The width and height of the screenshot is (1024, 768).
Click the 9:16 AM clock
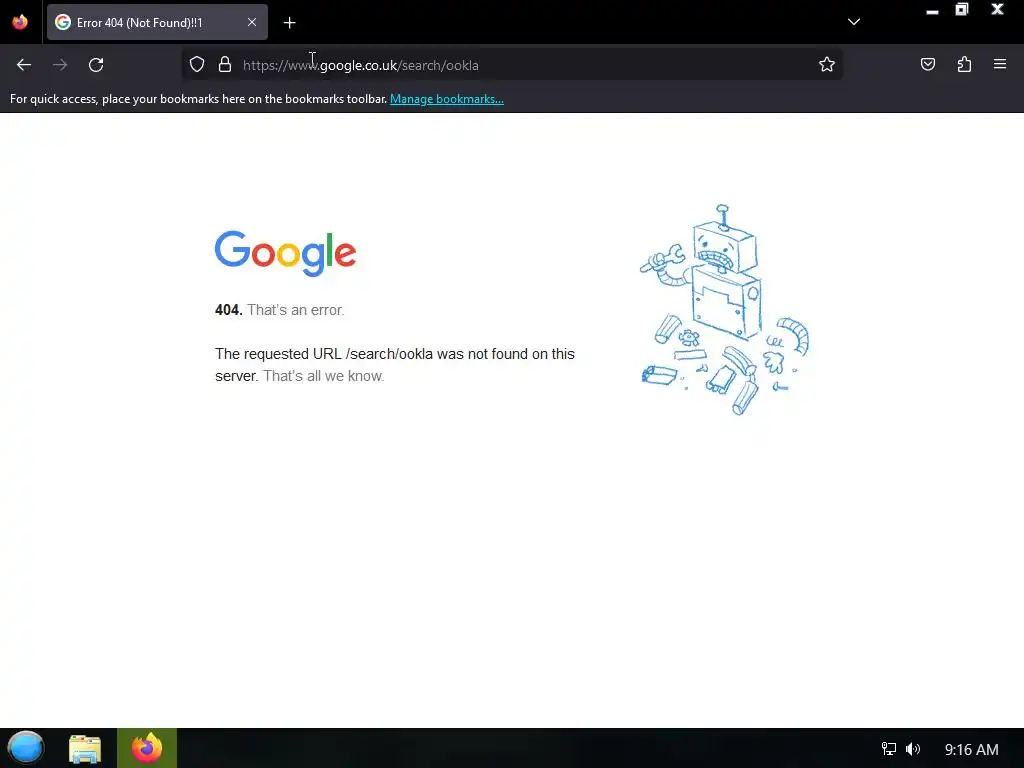(x=972, y=750)
